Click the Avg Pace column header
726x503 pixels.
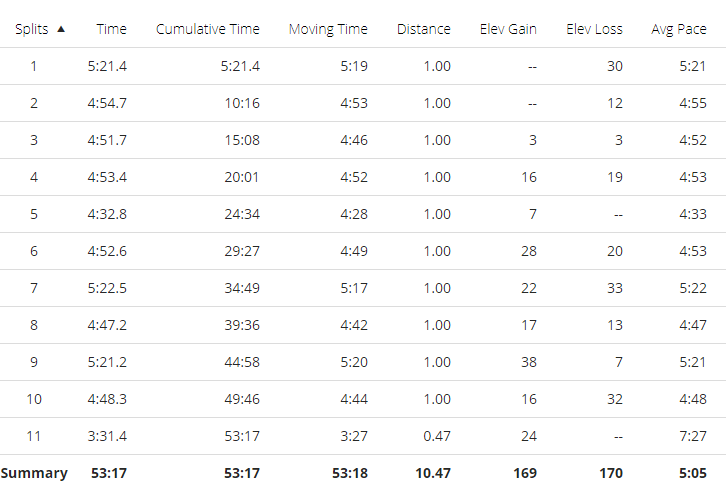coord(679,29)
